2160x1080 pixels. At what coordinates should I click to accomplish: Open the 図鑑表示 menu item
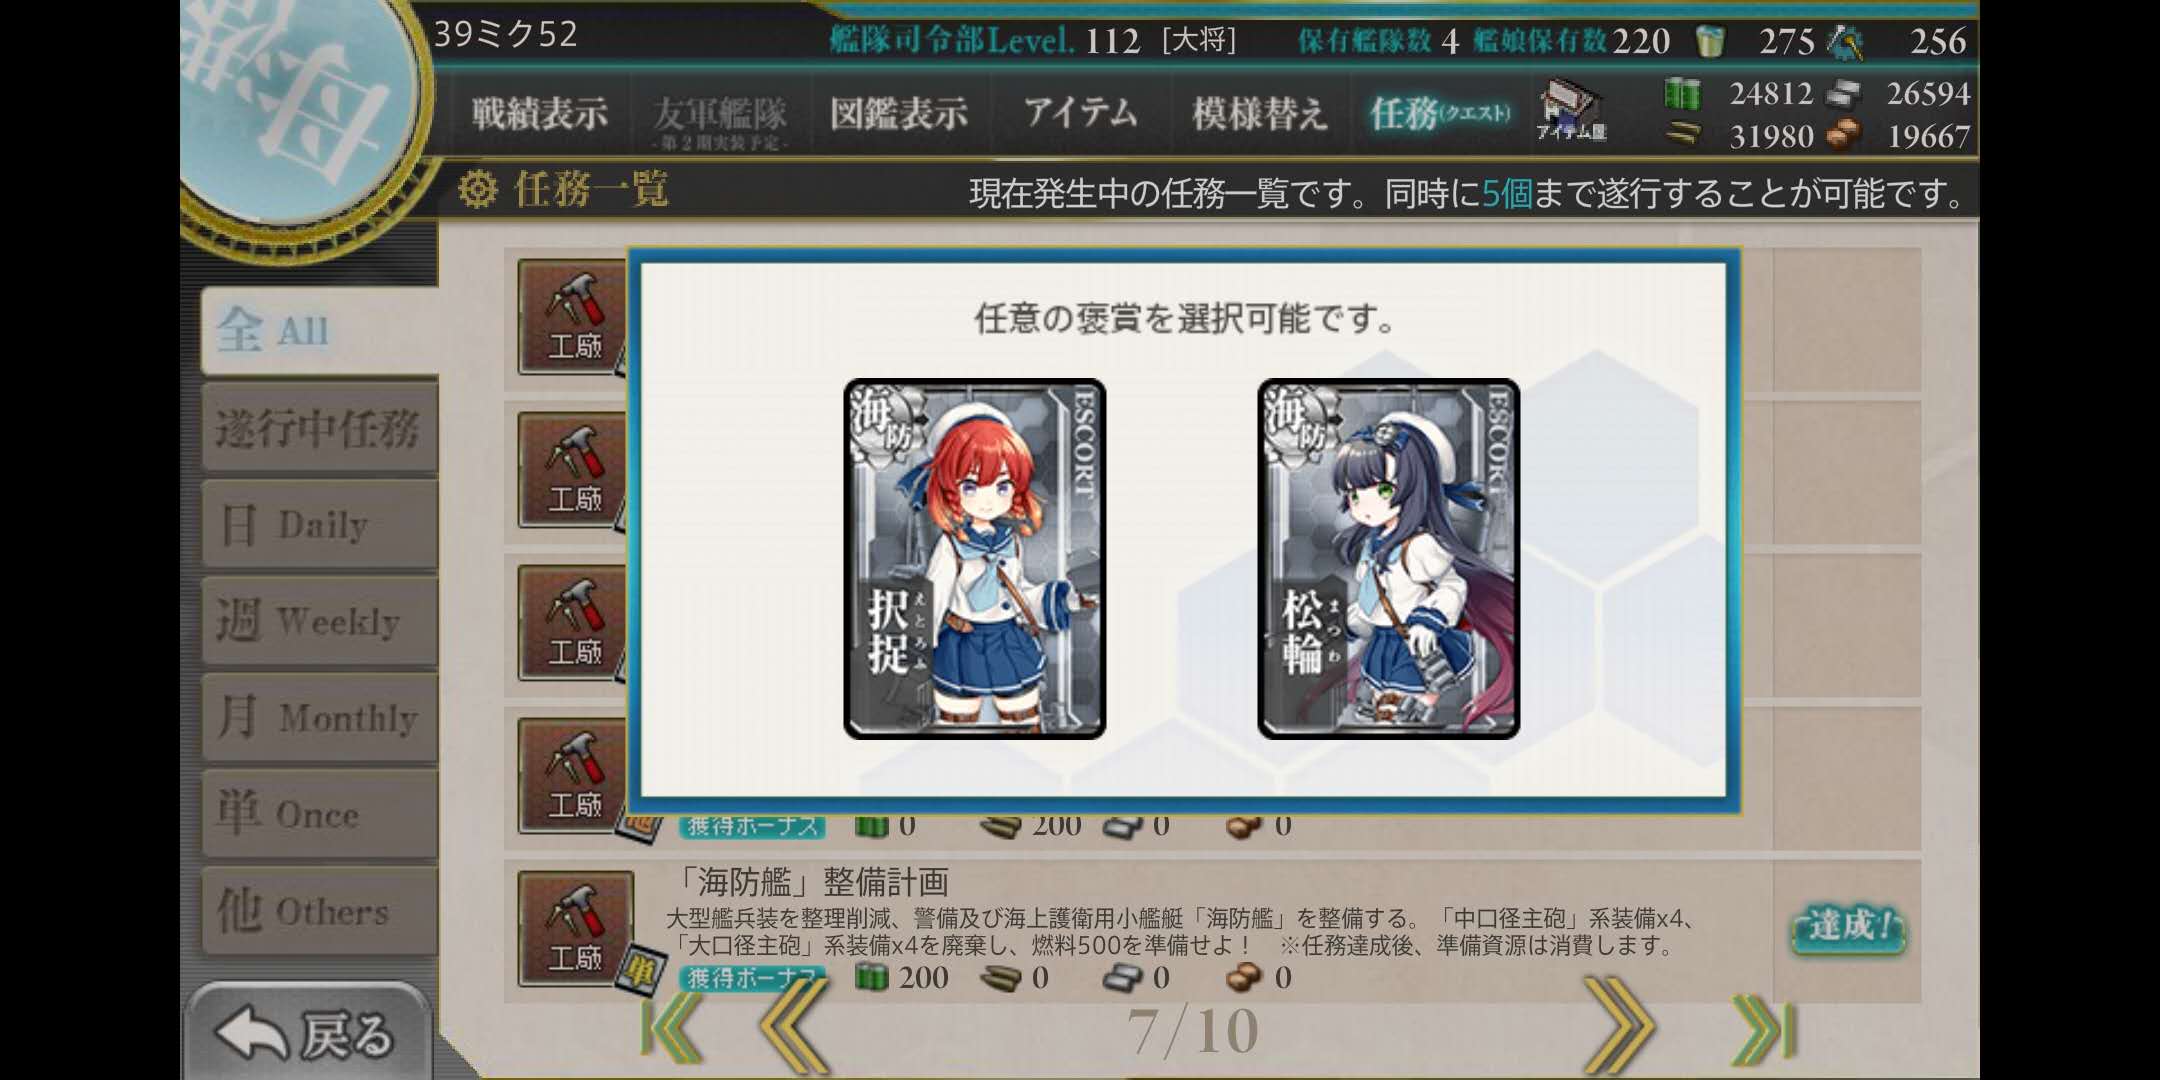899,113
